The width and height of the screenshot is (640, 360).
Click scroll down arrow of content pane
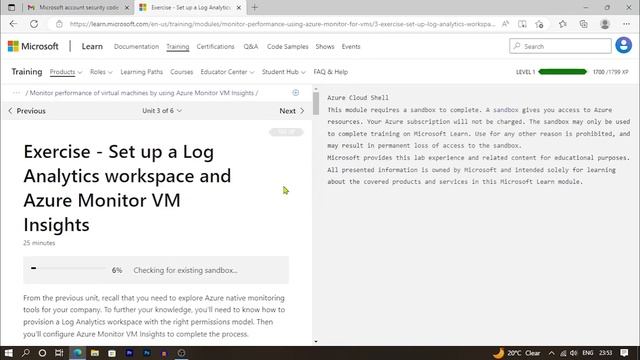(316, 342)
